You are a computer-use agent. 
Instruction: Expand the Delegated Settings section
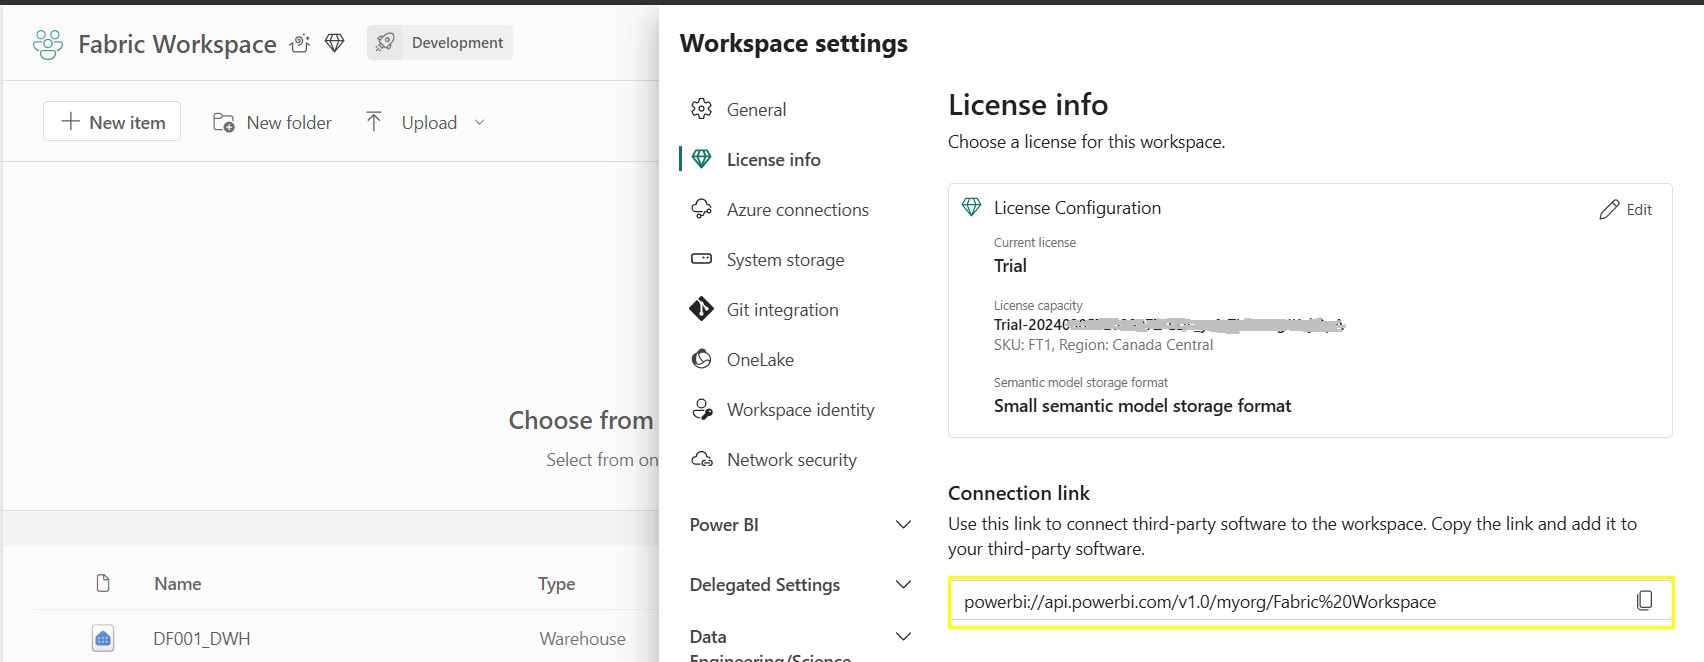tap(902, 585)
